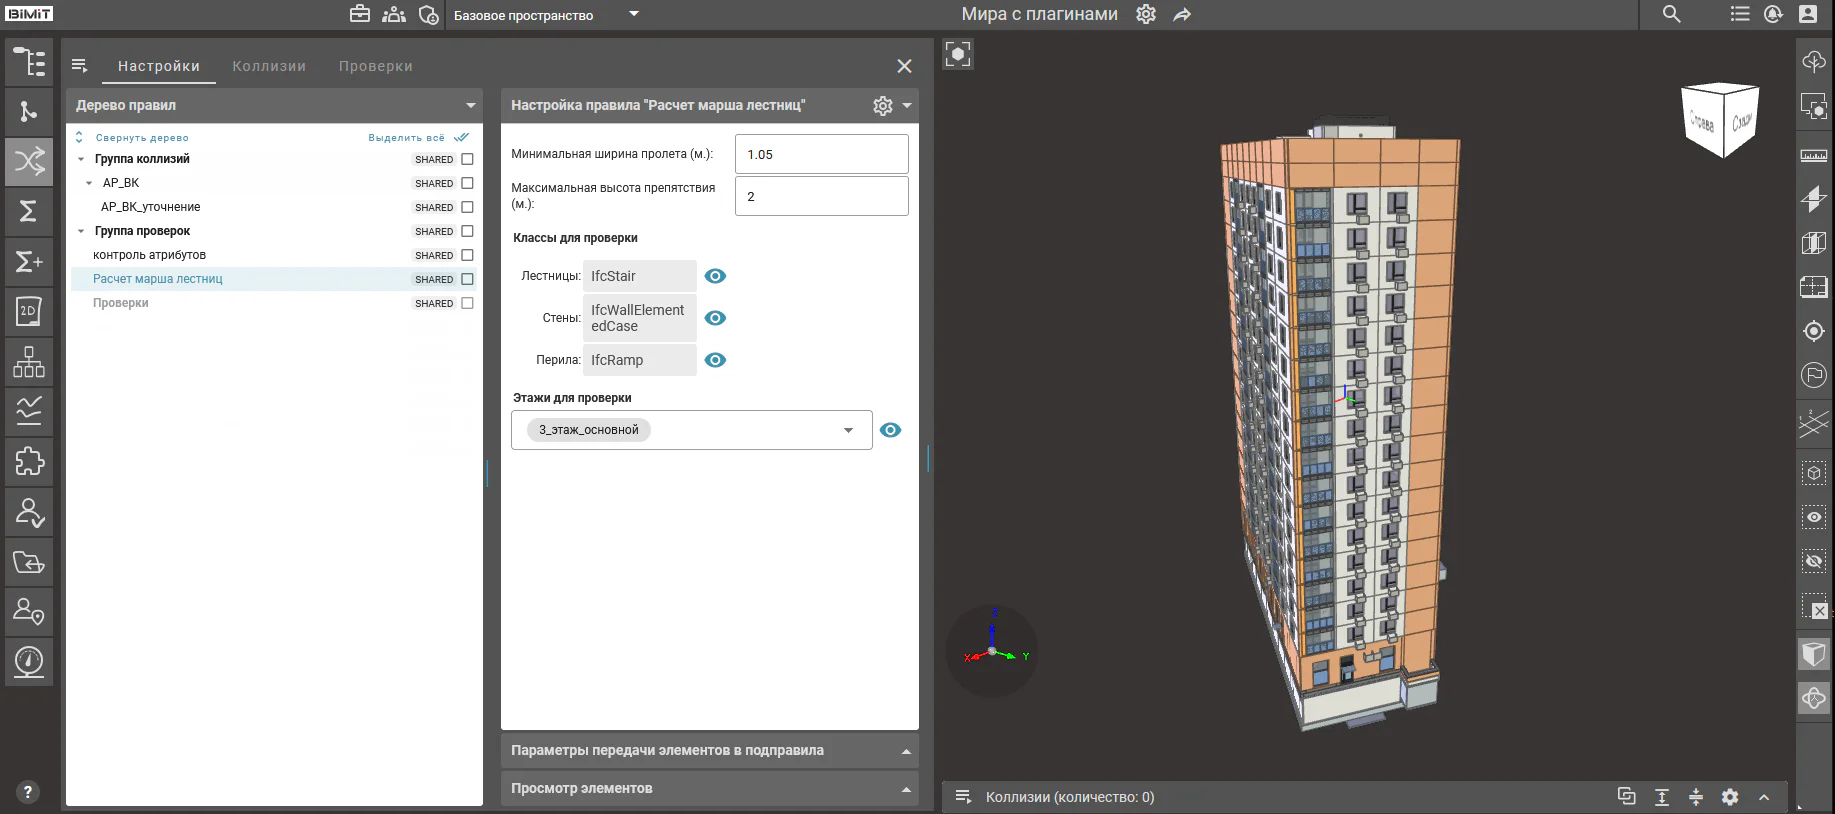Click the Минимальная ширина пролета input field
The height and width of the screenshot is (814, 1835).
point(822,154)
